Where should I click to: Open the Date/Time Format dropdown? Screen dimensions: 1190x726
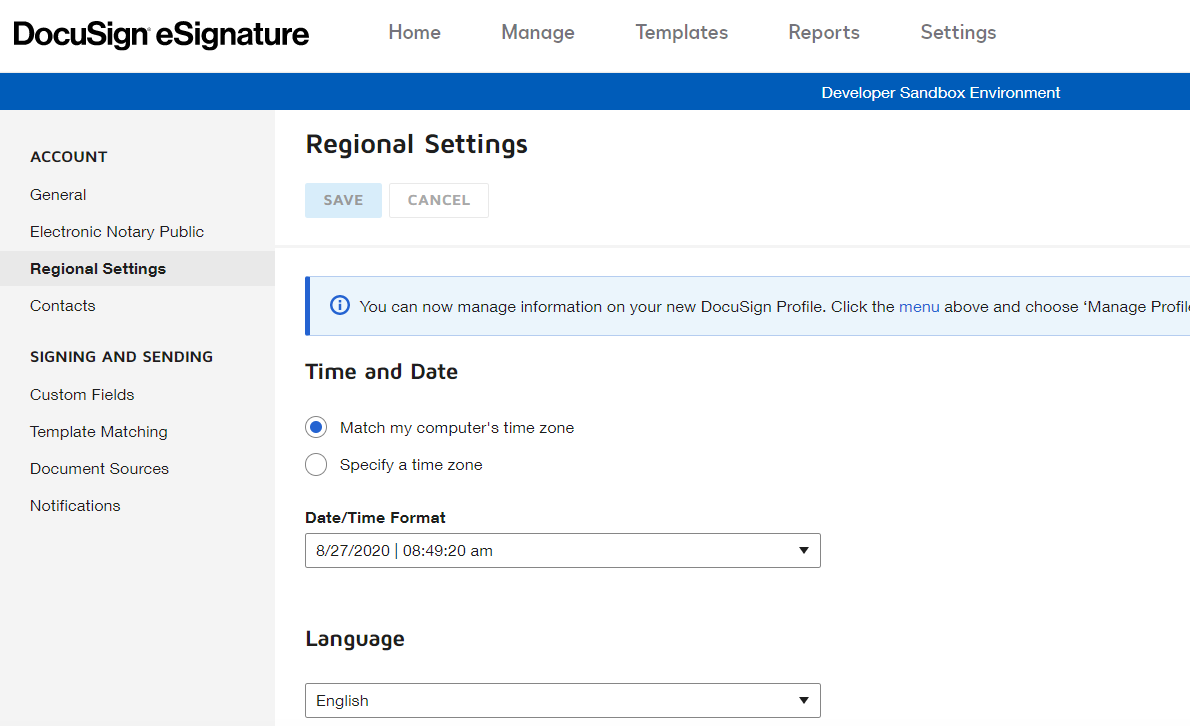[x=562, y=551]
